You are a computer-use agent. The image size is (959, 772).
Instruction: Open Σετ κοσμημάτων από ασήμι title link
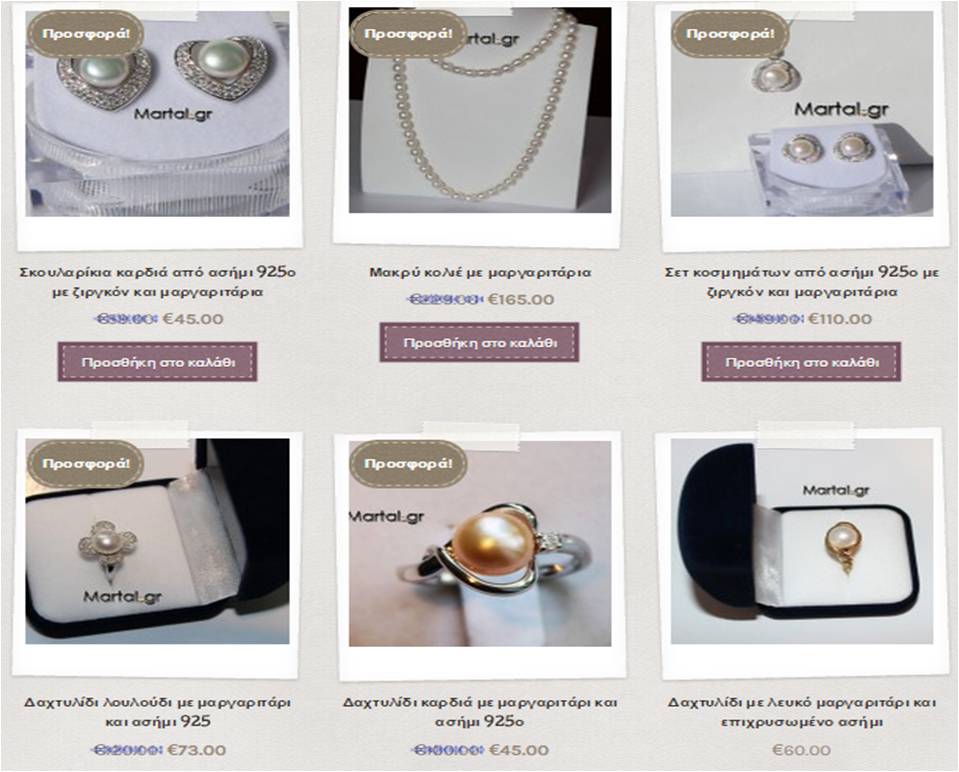click(801, 281)
